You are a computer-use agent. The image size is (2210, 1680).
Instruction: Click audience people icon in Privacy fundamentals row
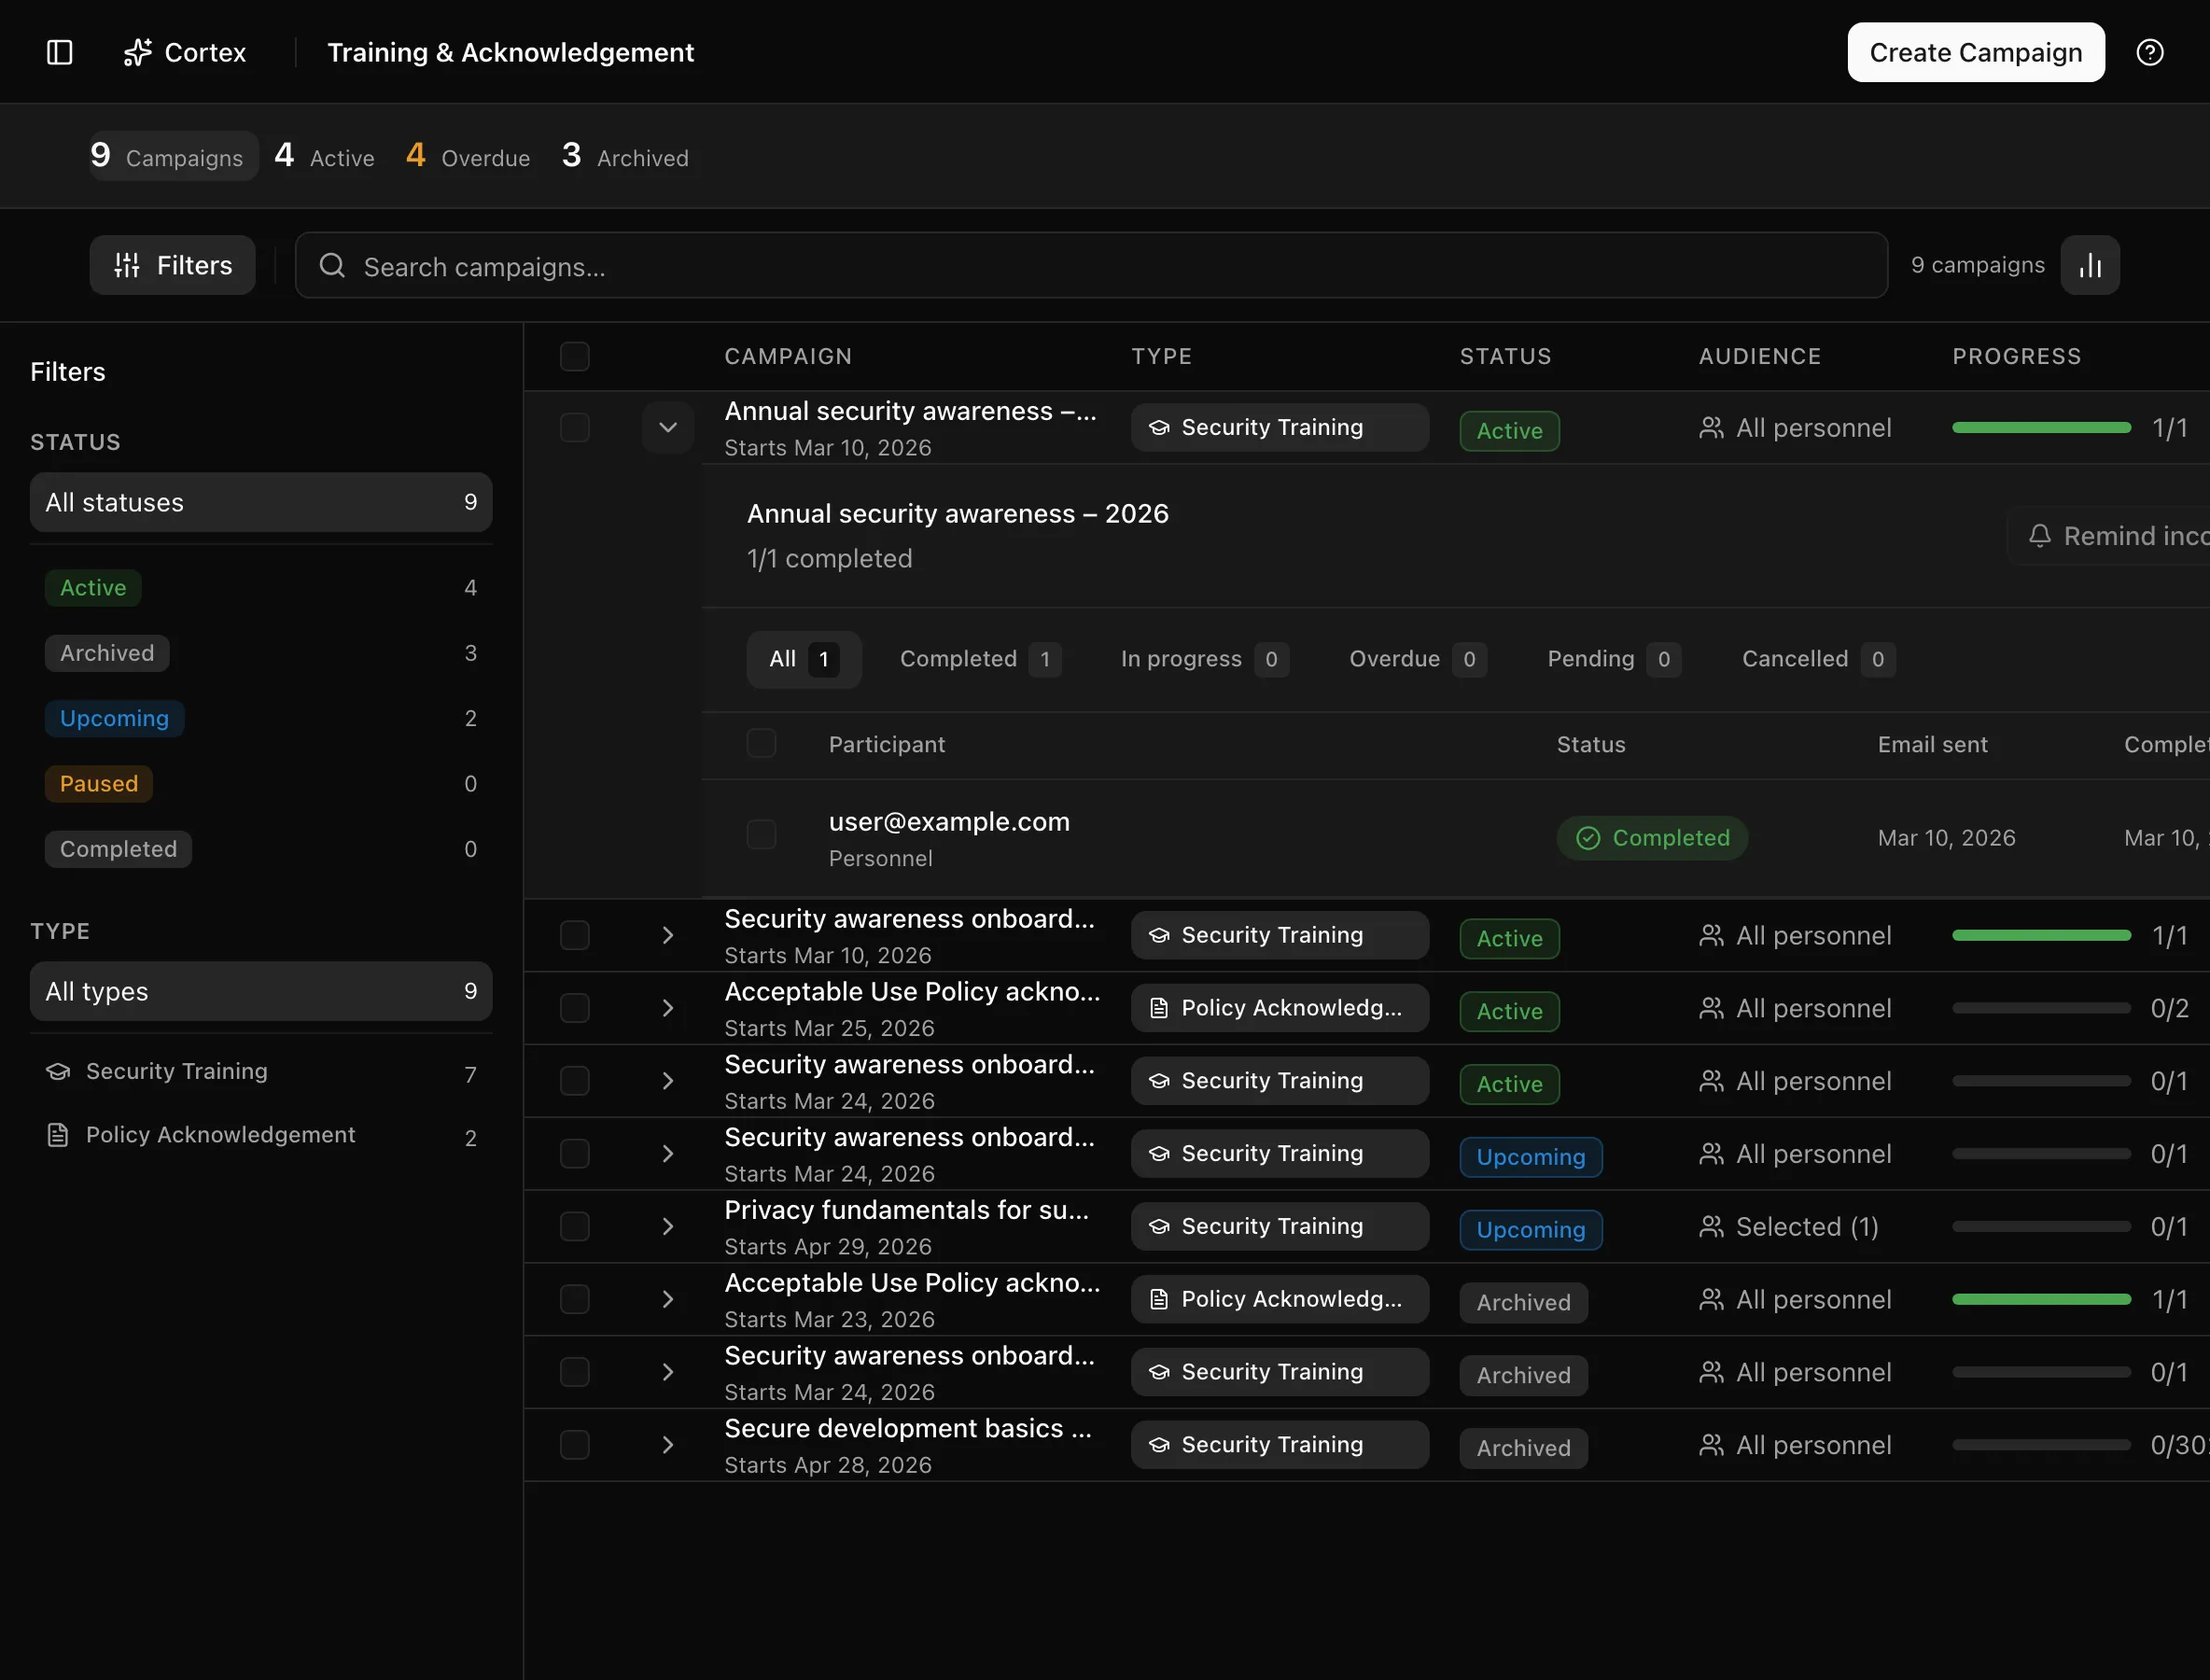coord(1710,1226)
